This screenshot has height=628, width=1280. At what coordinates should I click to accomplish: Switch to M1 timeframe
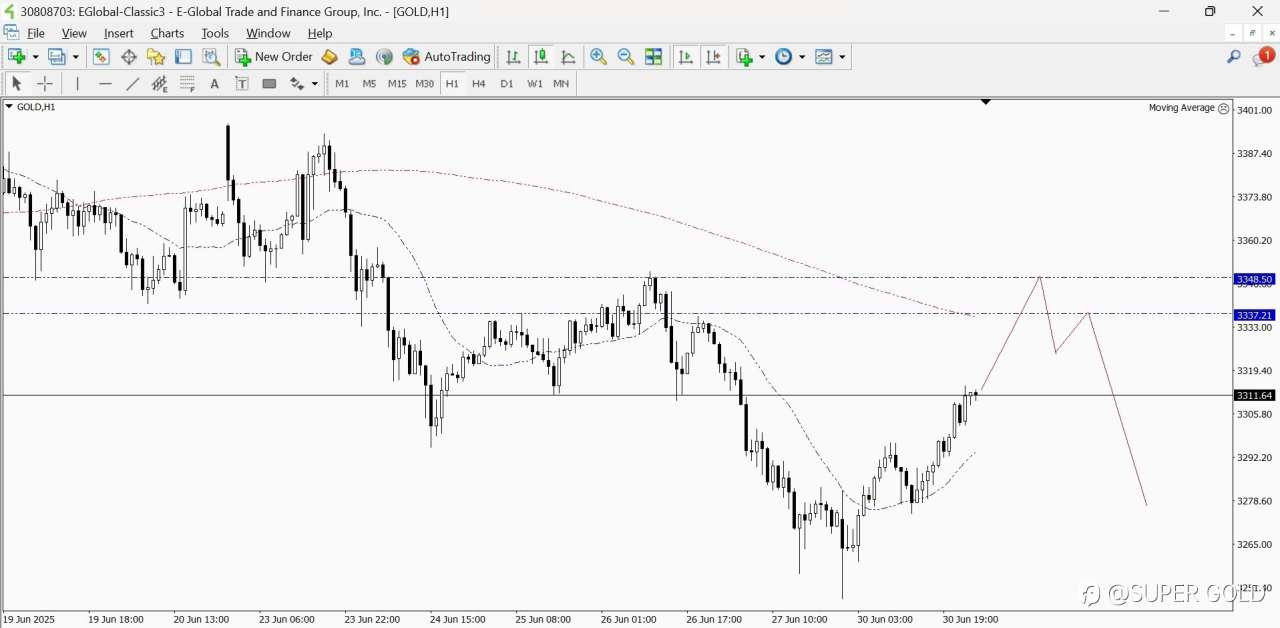point(342,84)
